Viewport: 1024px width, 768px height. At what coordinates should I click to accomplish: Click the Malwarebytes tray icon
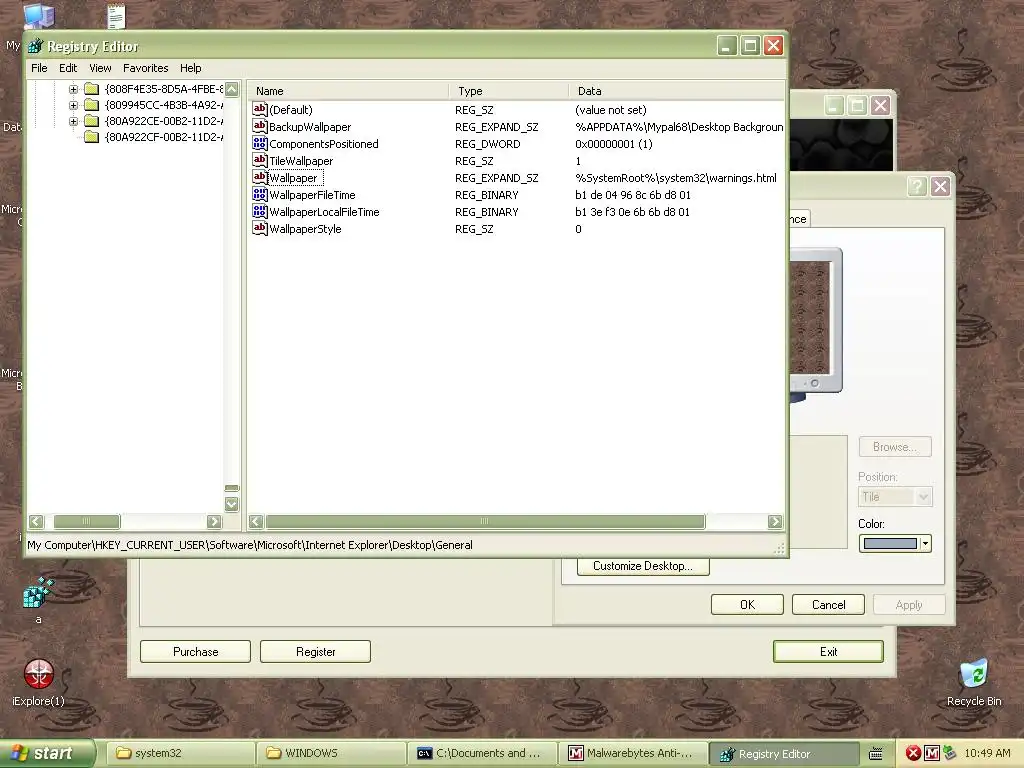932,753
